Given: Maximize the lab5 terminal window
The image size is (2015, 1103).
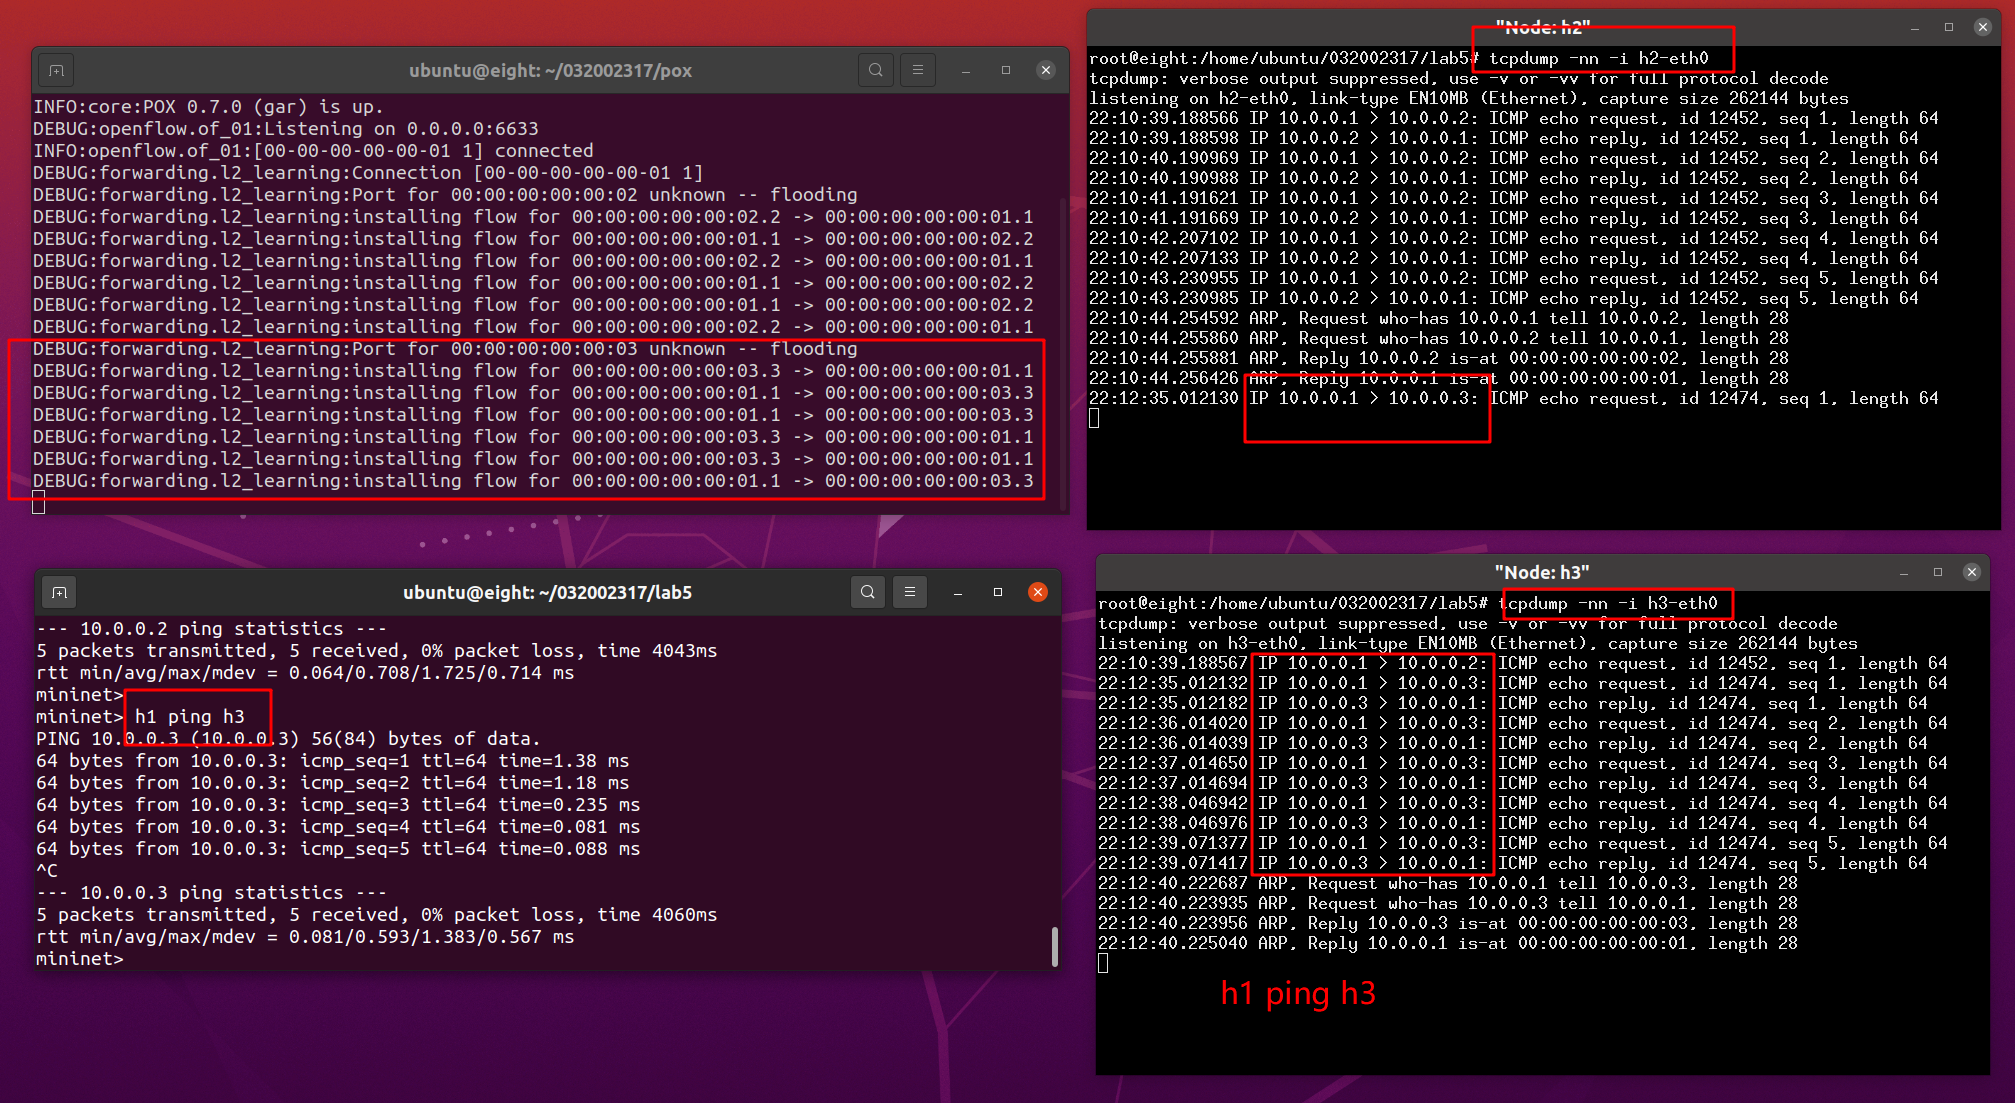Looking at the screenshot, I should pyautogui.click(x=997, y=592).
